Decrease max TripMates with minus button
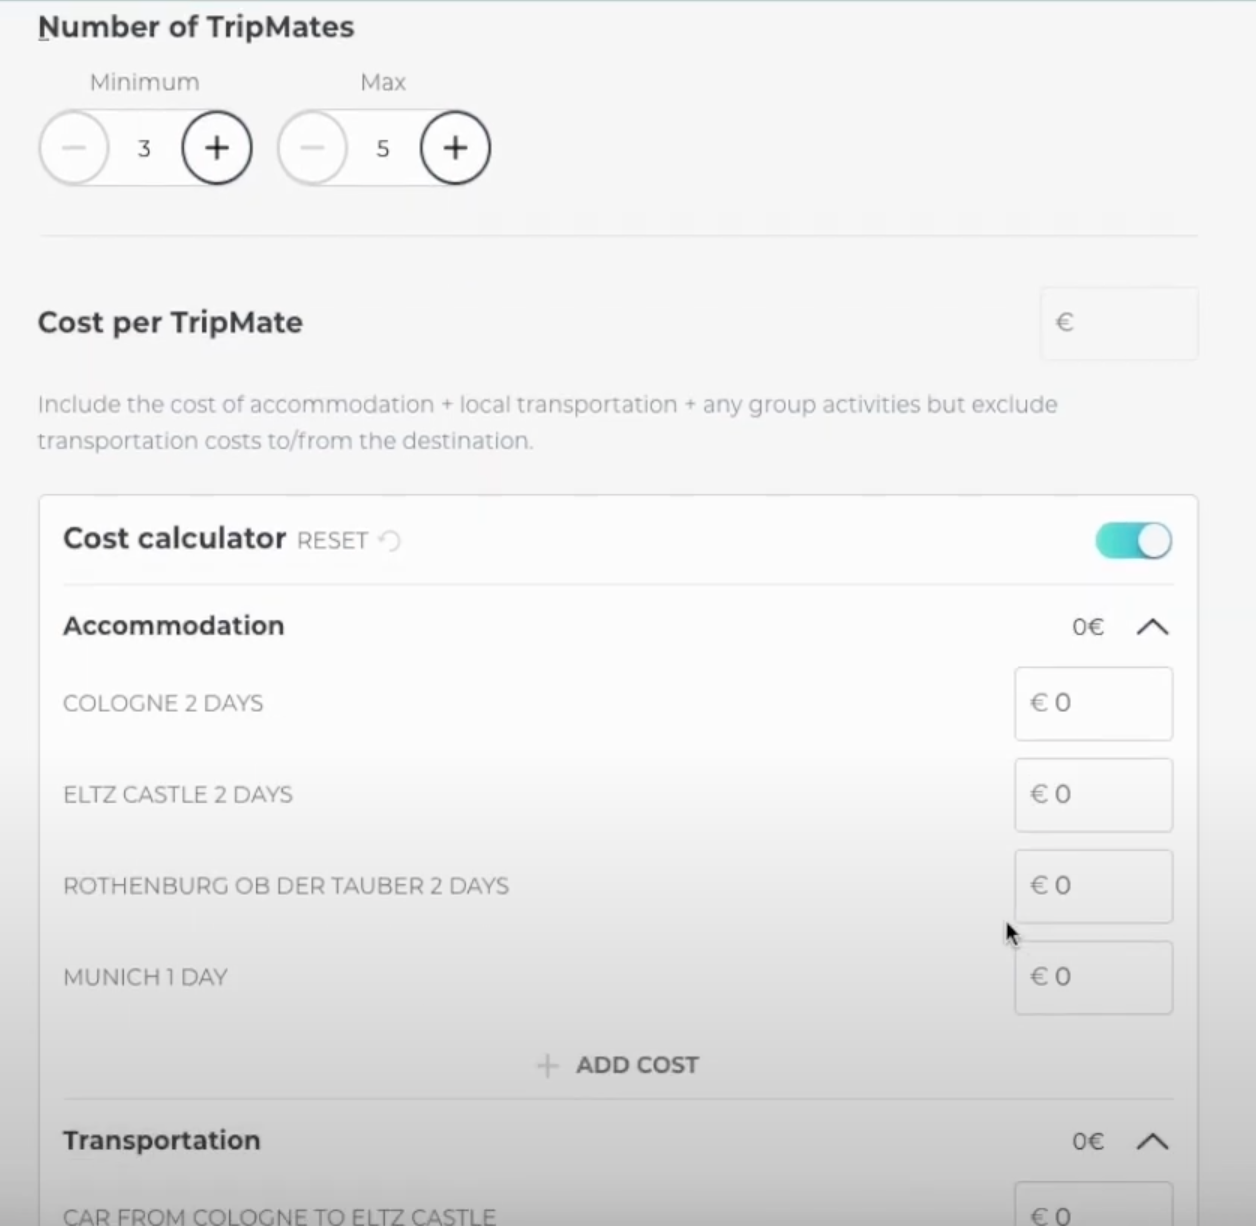Screen dimensions: 1256x1226 click(313, 148)
